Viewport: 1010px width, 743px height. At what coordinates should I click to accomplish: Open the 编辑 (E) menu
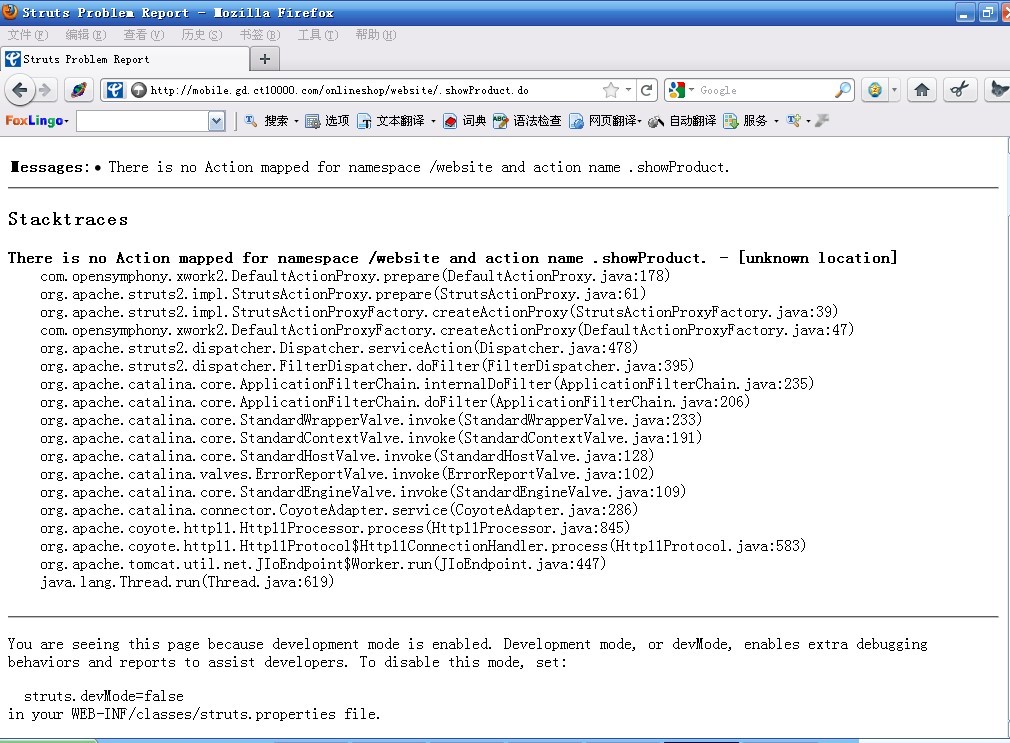(86, 35)
